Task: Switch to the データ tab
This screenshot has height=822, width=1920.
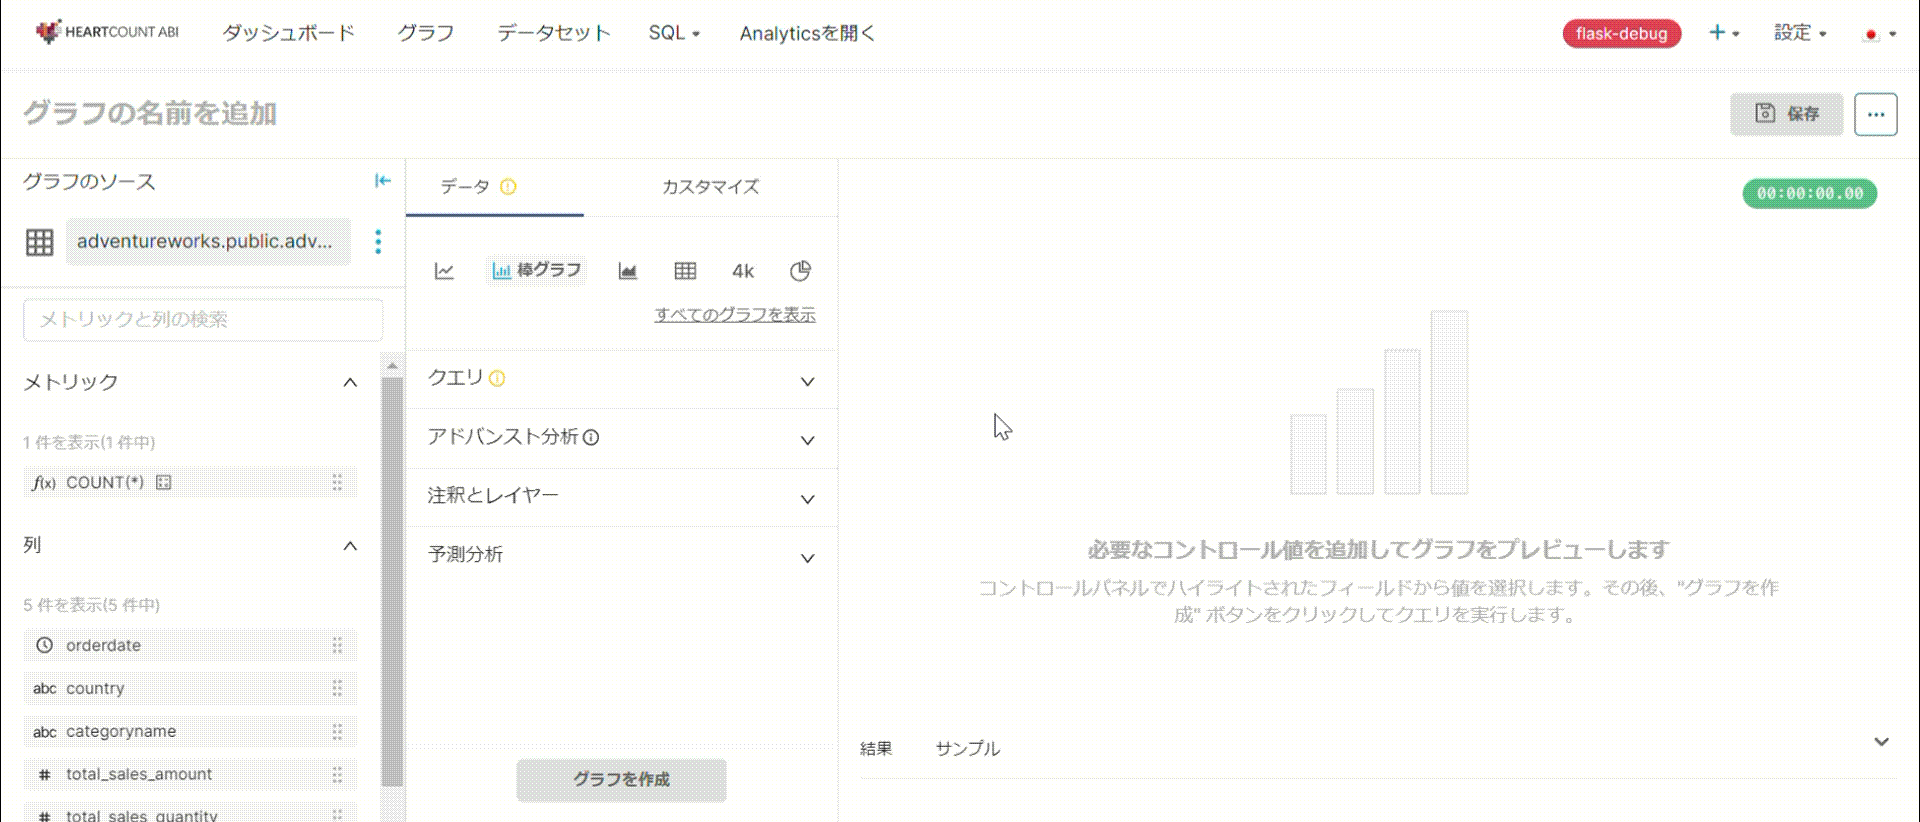Action: click(x=494, y=187)
